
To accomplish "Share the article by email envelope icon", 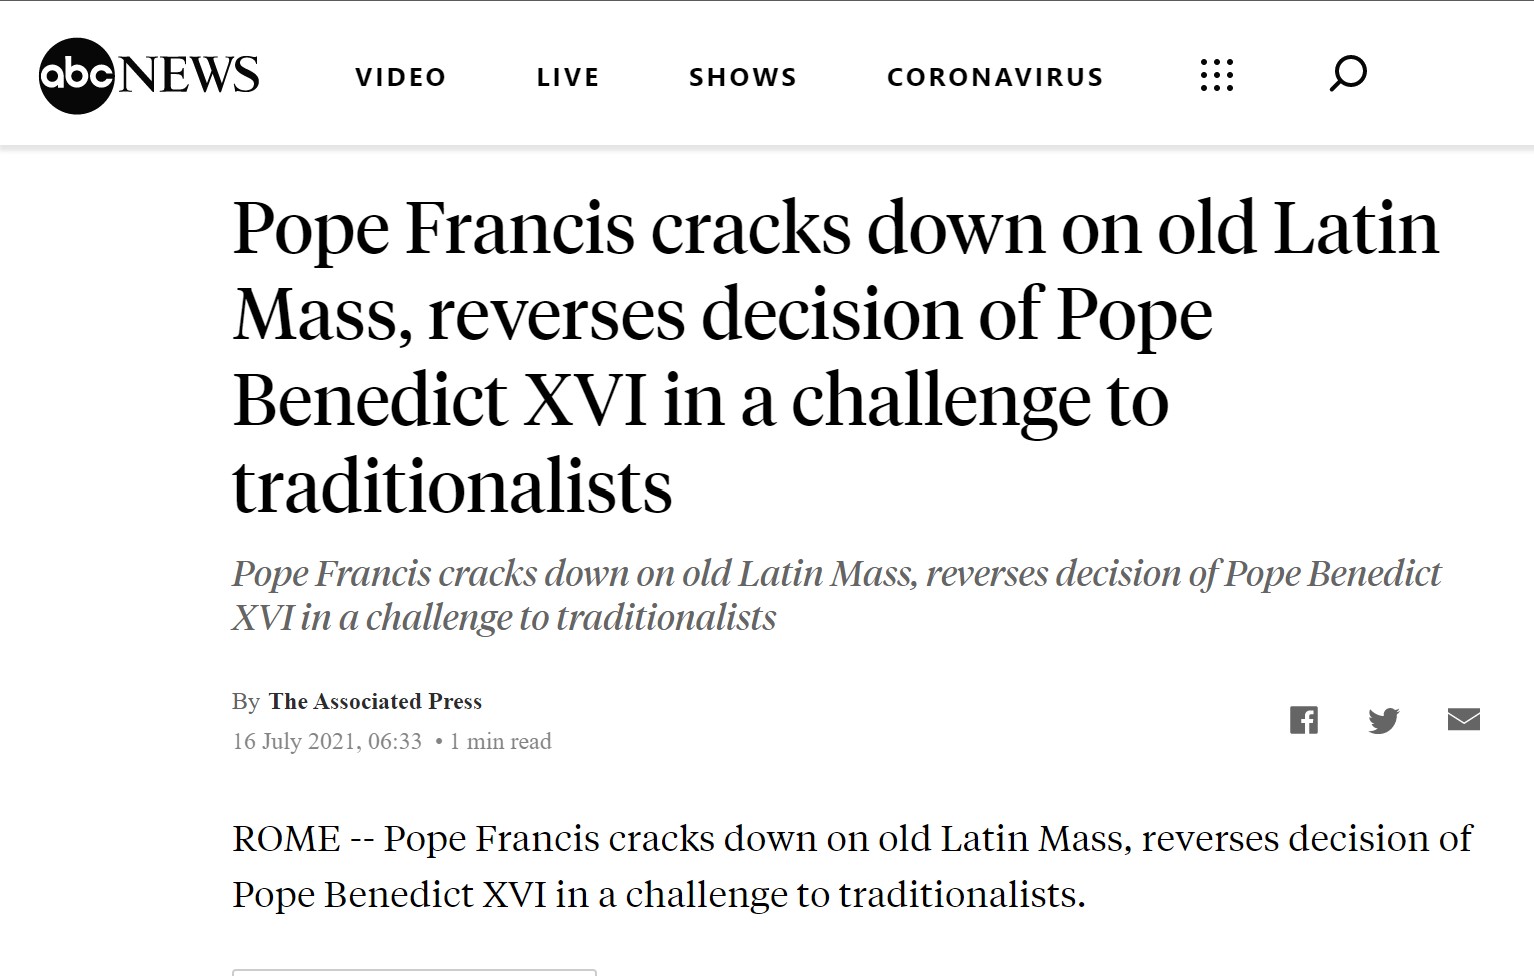I will pos(1464,719).
